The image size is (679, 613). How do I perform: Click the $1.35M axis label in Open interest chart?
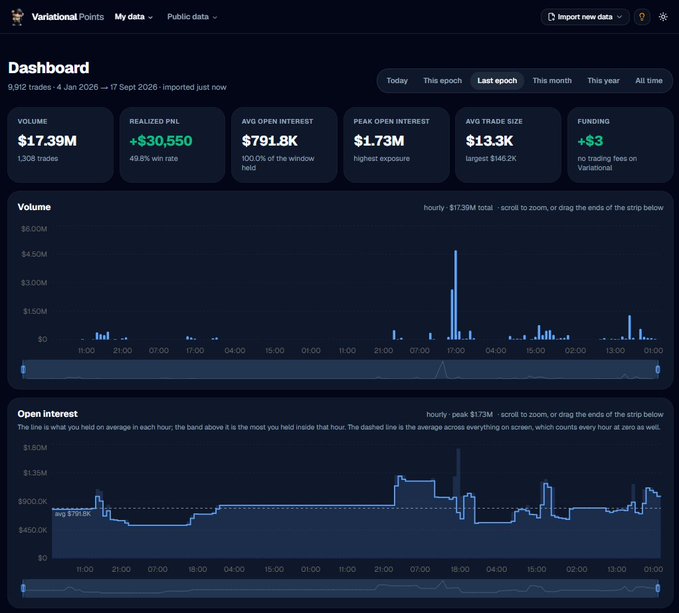[35, 473]
